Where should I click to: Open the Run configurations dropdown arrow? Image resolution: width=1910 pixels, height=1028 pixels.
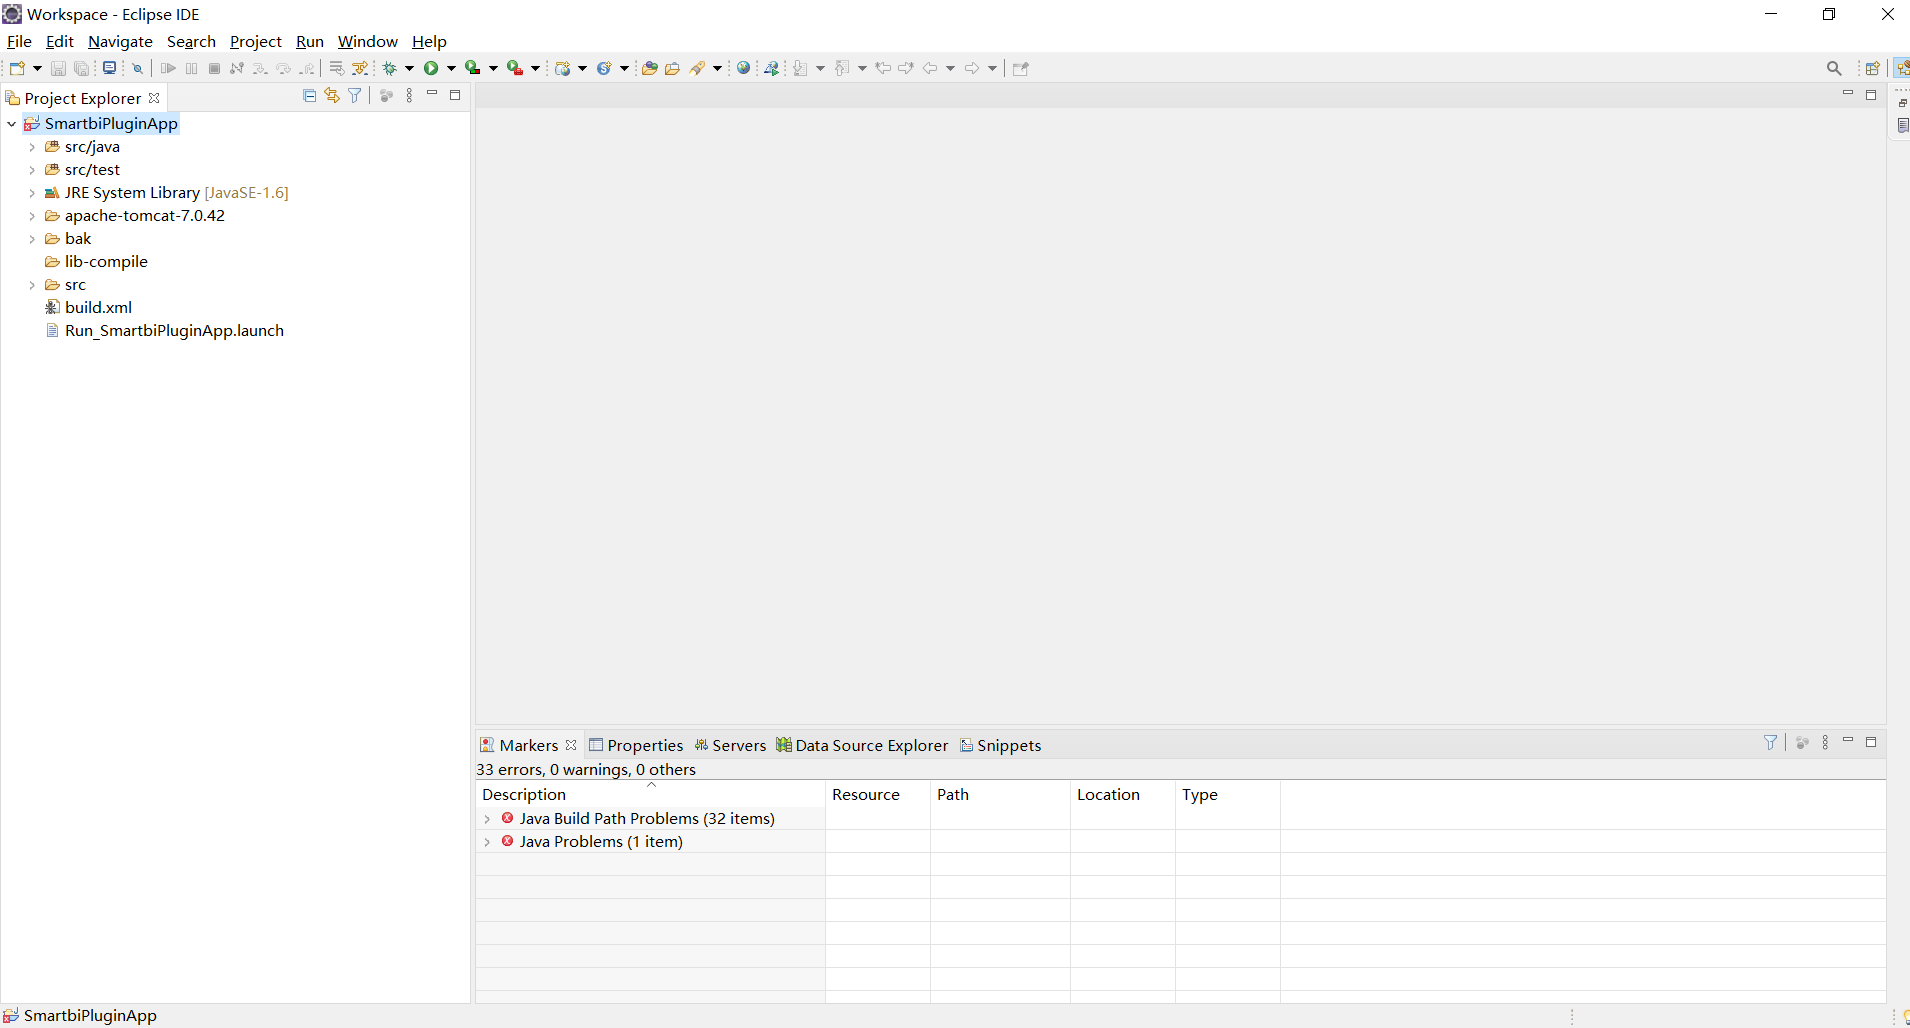[451, 68]
